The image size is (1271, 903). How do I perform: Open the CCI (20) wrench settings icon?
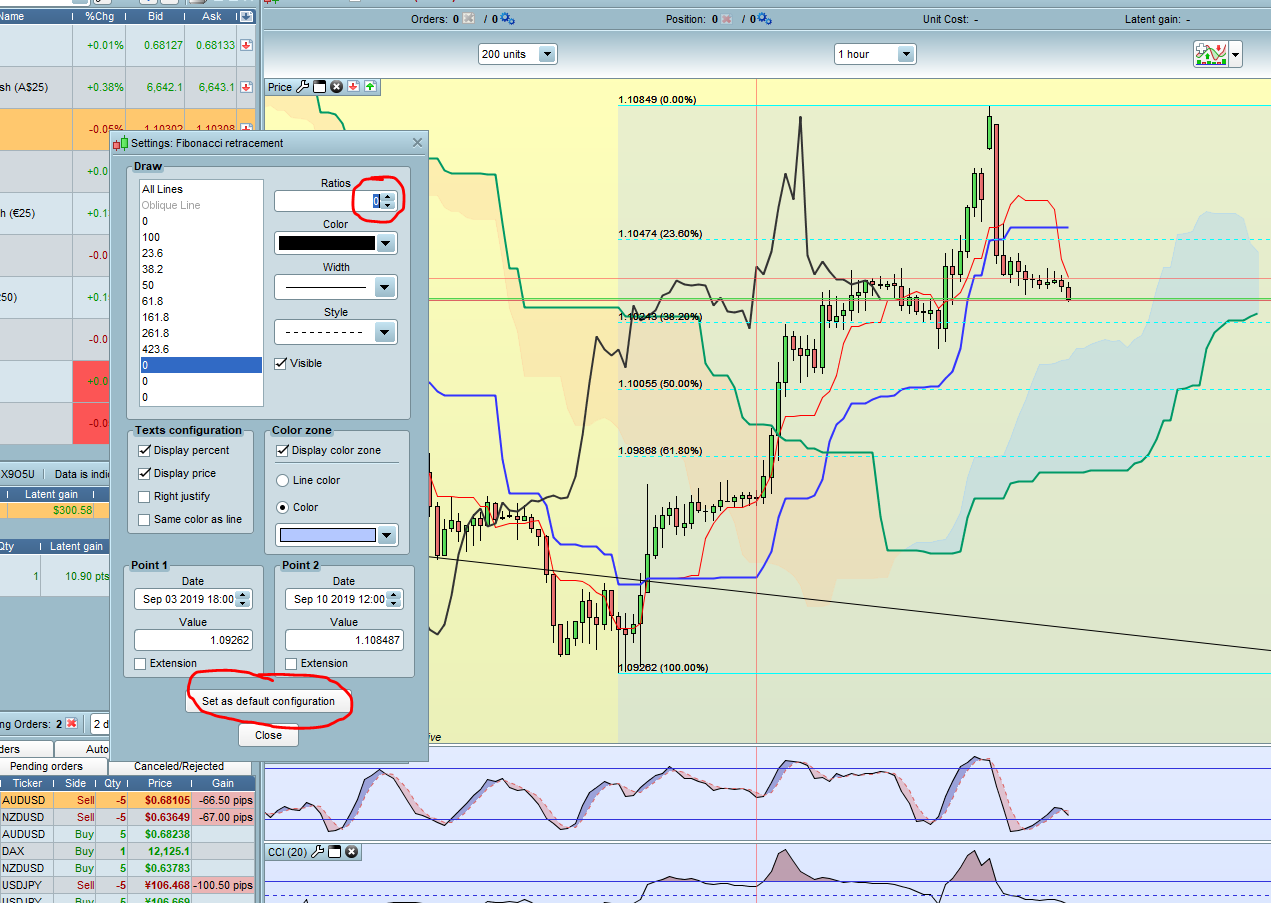[x=319, y=852]
